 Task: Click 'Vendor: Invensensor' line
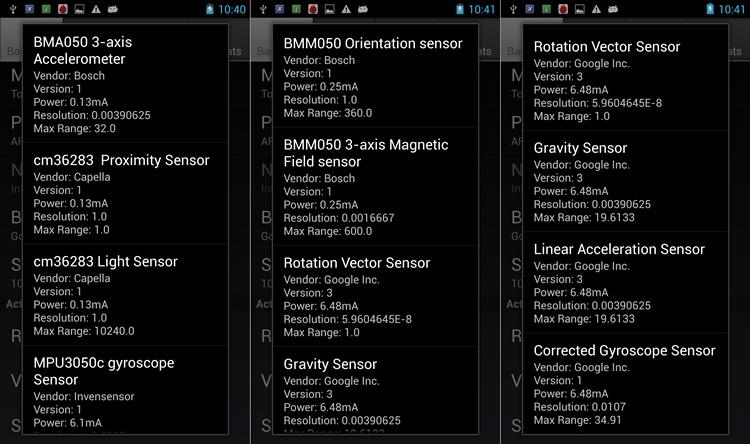[x=84, y=397]
